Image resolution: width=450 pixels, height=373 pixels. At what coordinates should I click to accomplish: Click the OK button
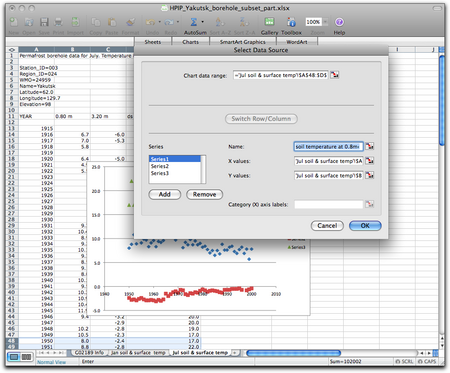pyautogui.click(x=365, y=226)
